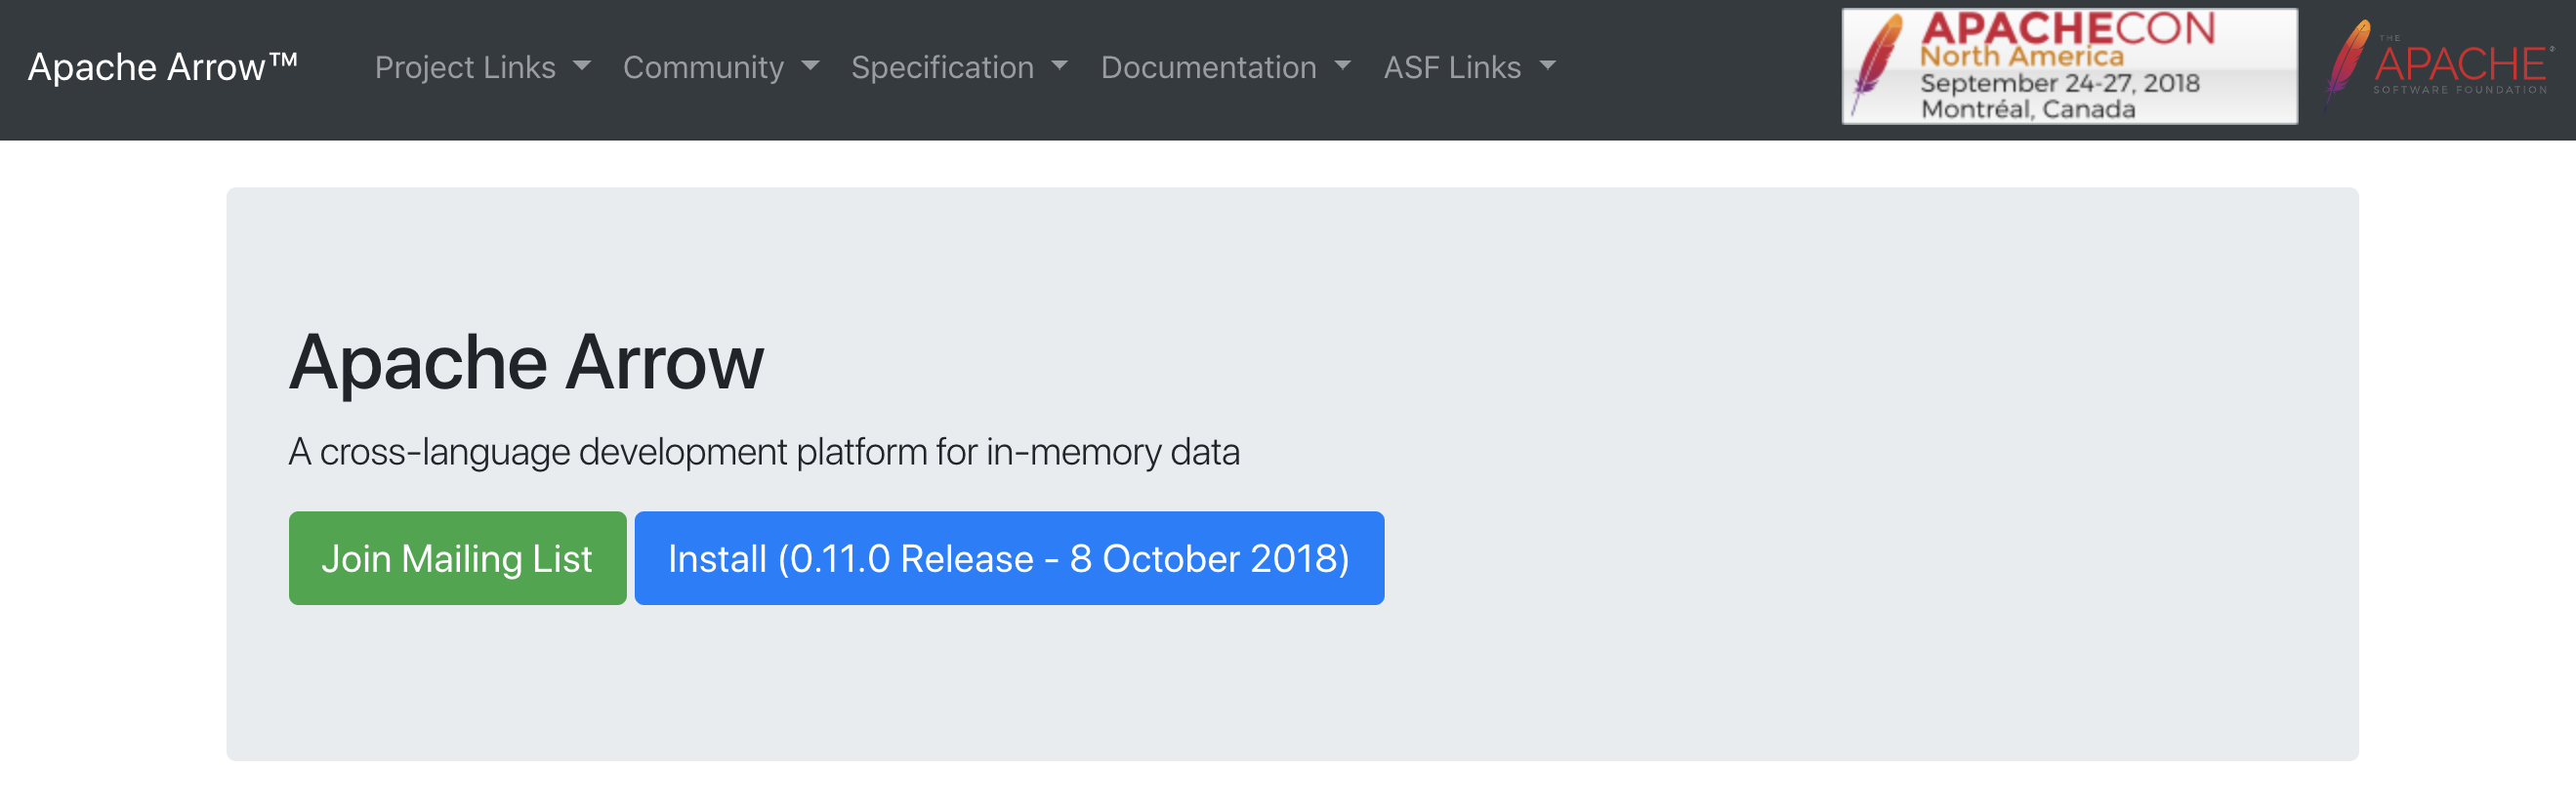This screenshot has width=2576, height=810.
Task: Expand ASF Links dropdown caret
Action: pos(1547,66)
